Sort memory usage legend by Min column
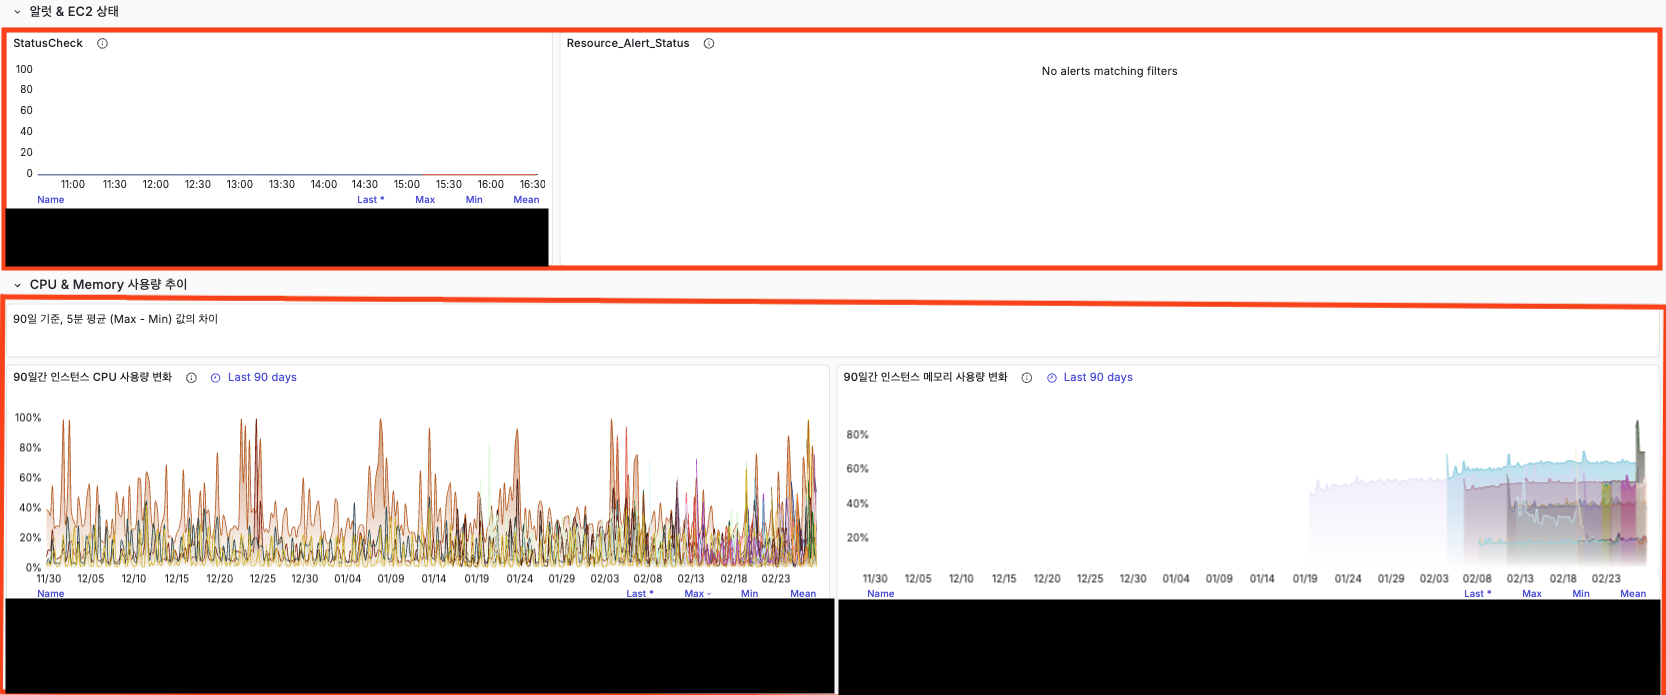 [1580, 594]
